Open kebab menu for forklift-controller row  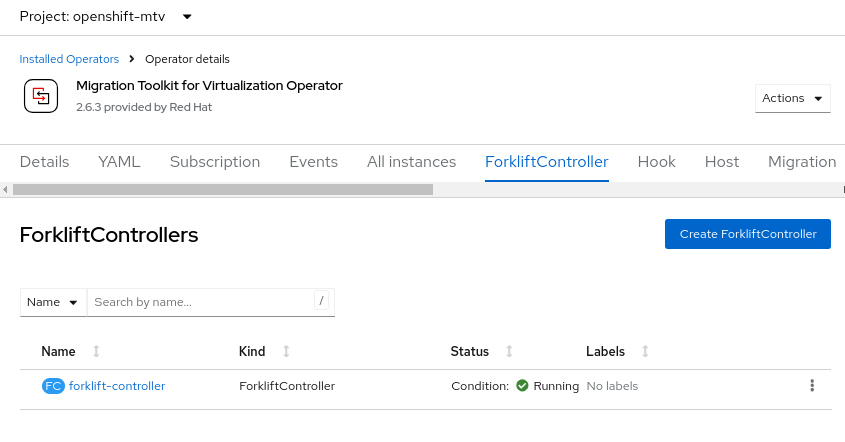(x=812, y=386)
